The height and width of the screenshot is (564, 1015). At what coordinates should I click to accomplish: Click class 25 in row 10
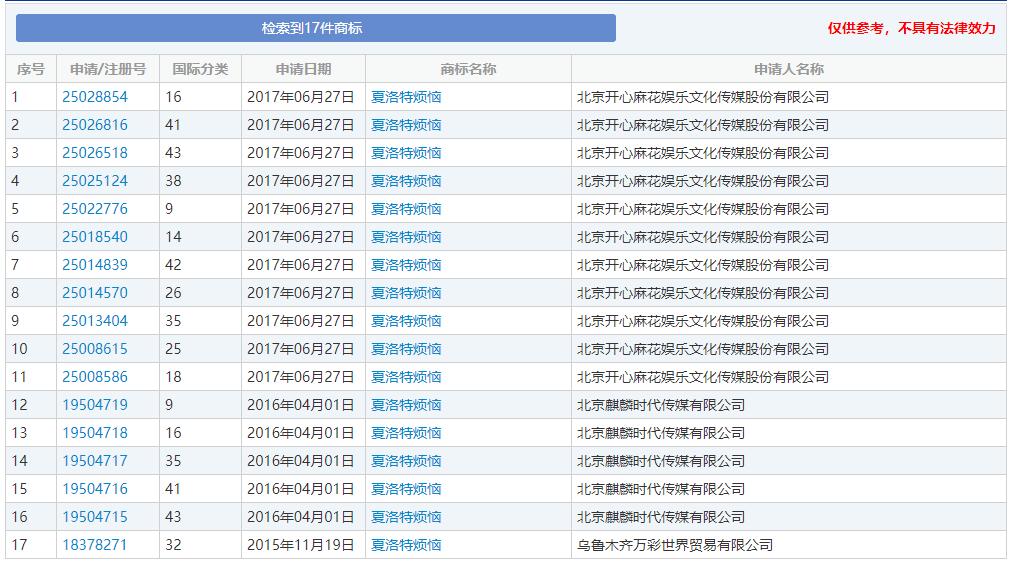173,349
